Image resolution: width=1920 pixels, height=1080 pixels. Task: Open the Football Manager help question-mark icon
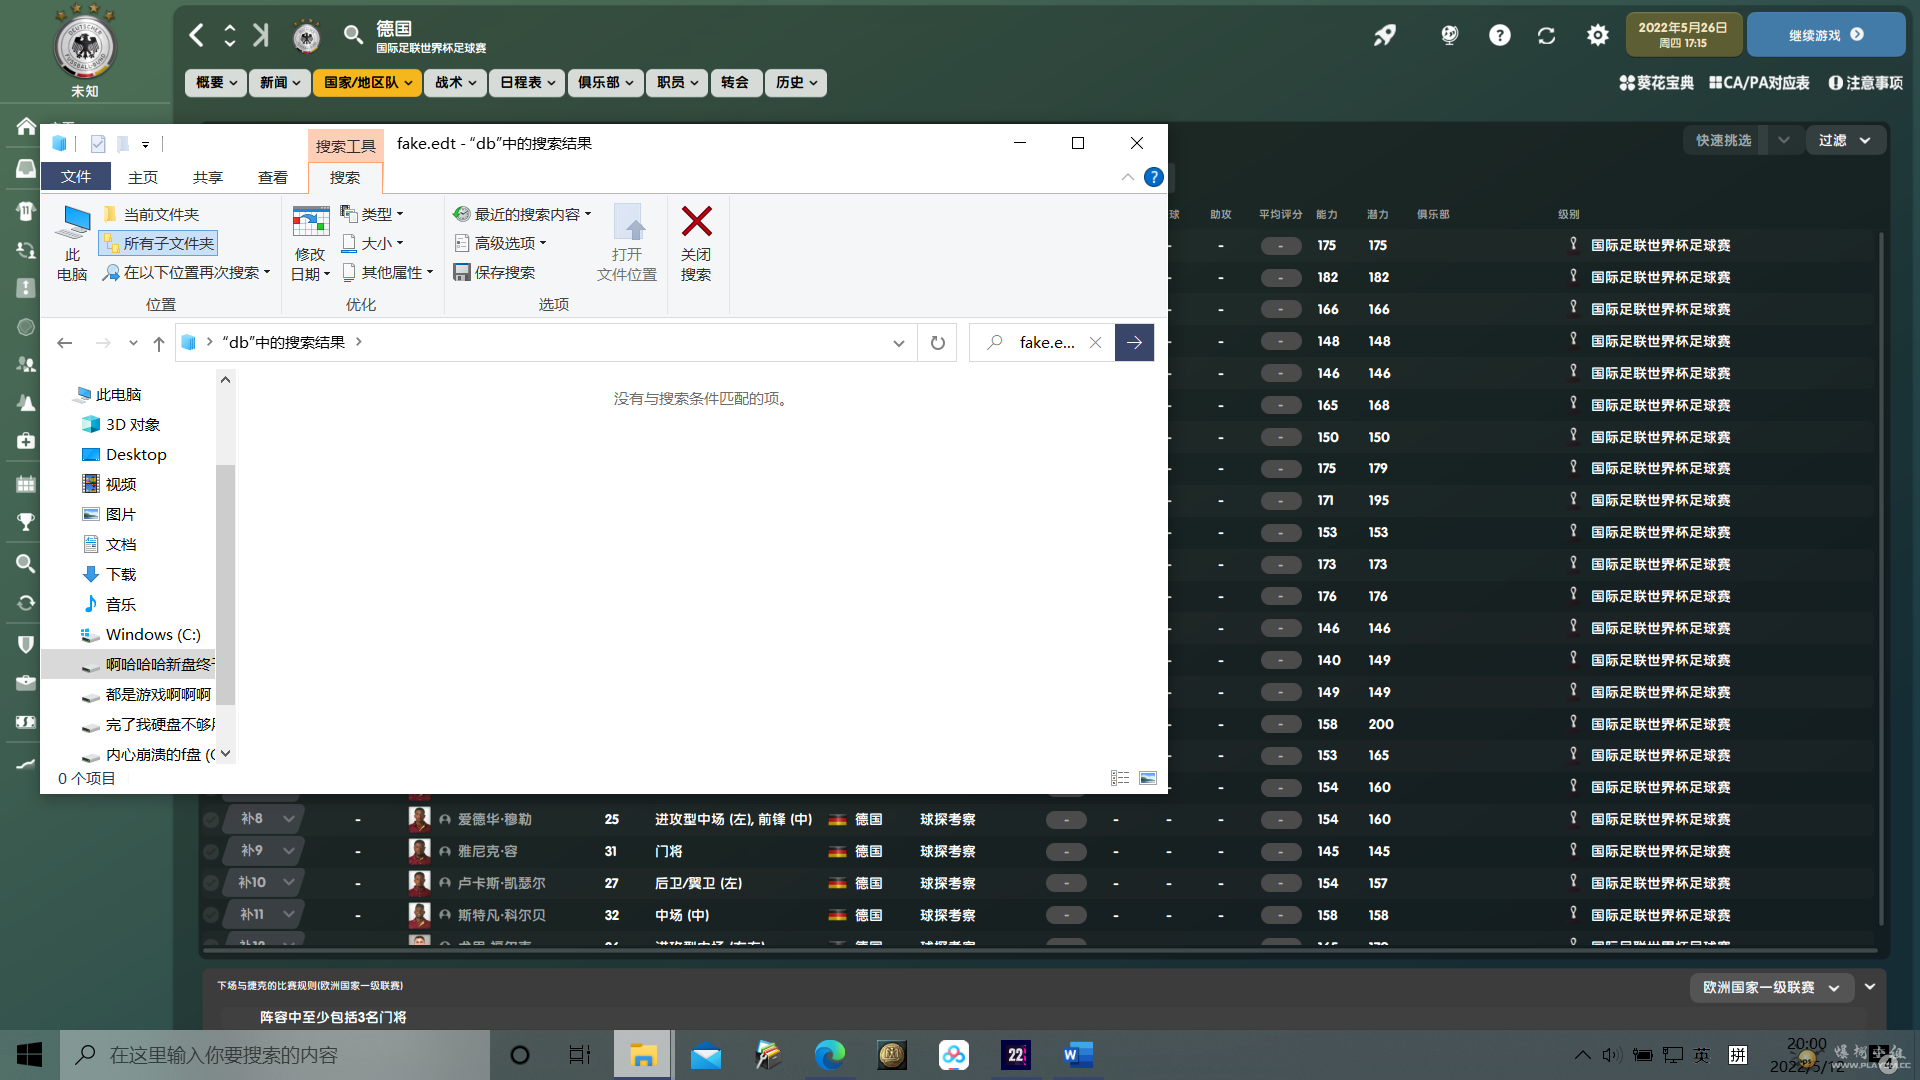click(1499, 36)
